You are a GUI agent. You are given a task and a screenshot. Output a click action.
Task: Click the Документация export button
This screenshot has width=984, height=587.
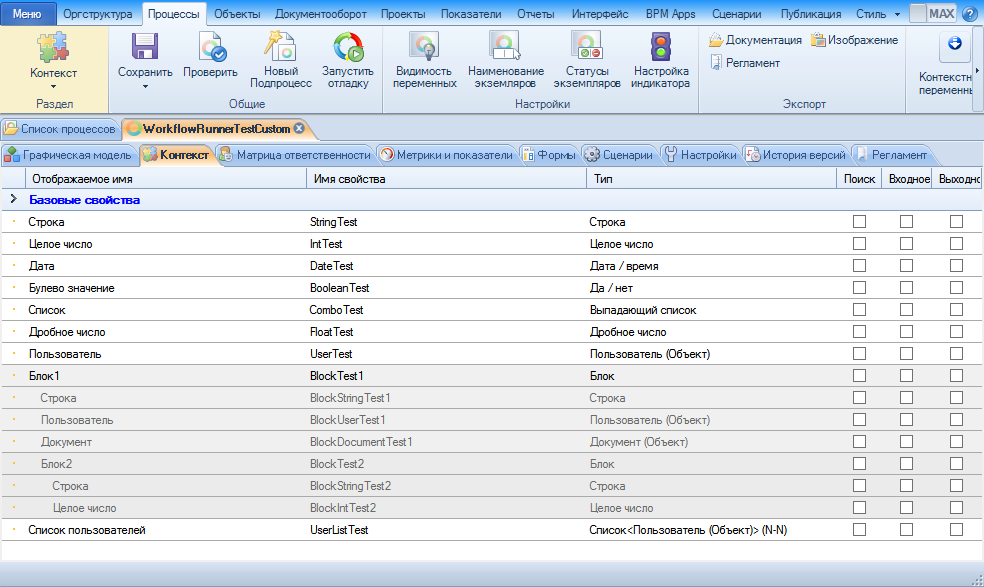(755, 40)
